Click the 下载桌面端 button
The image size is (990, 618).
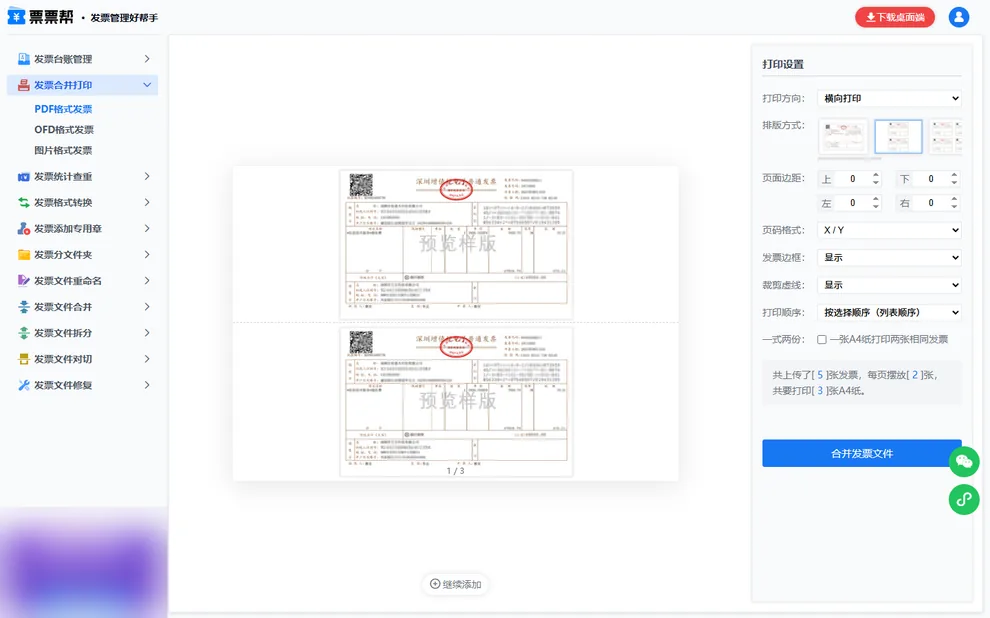(x=895, y=17)
